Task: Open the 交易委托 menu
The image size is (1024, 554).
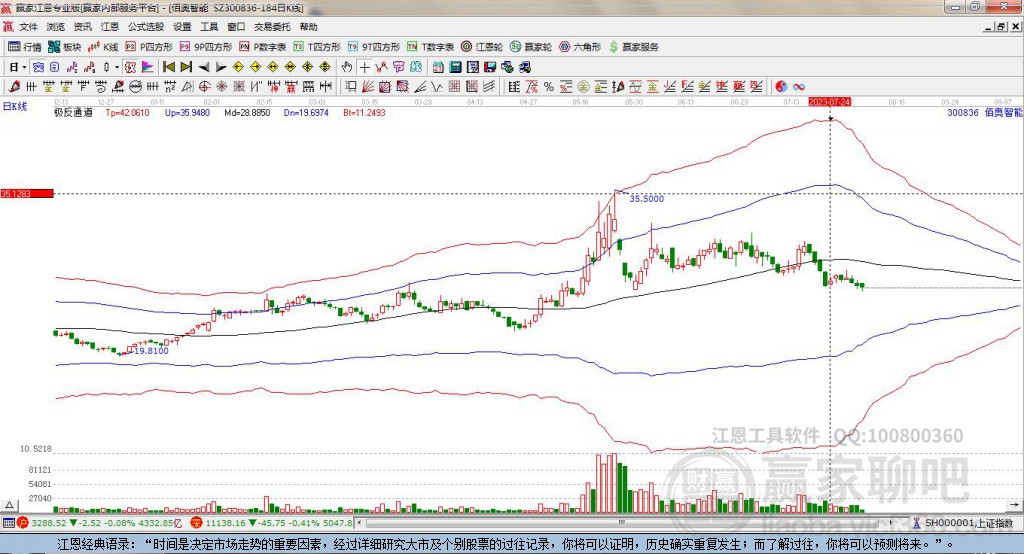Action: coord(272,27)
